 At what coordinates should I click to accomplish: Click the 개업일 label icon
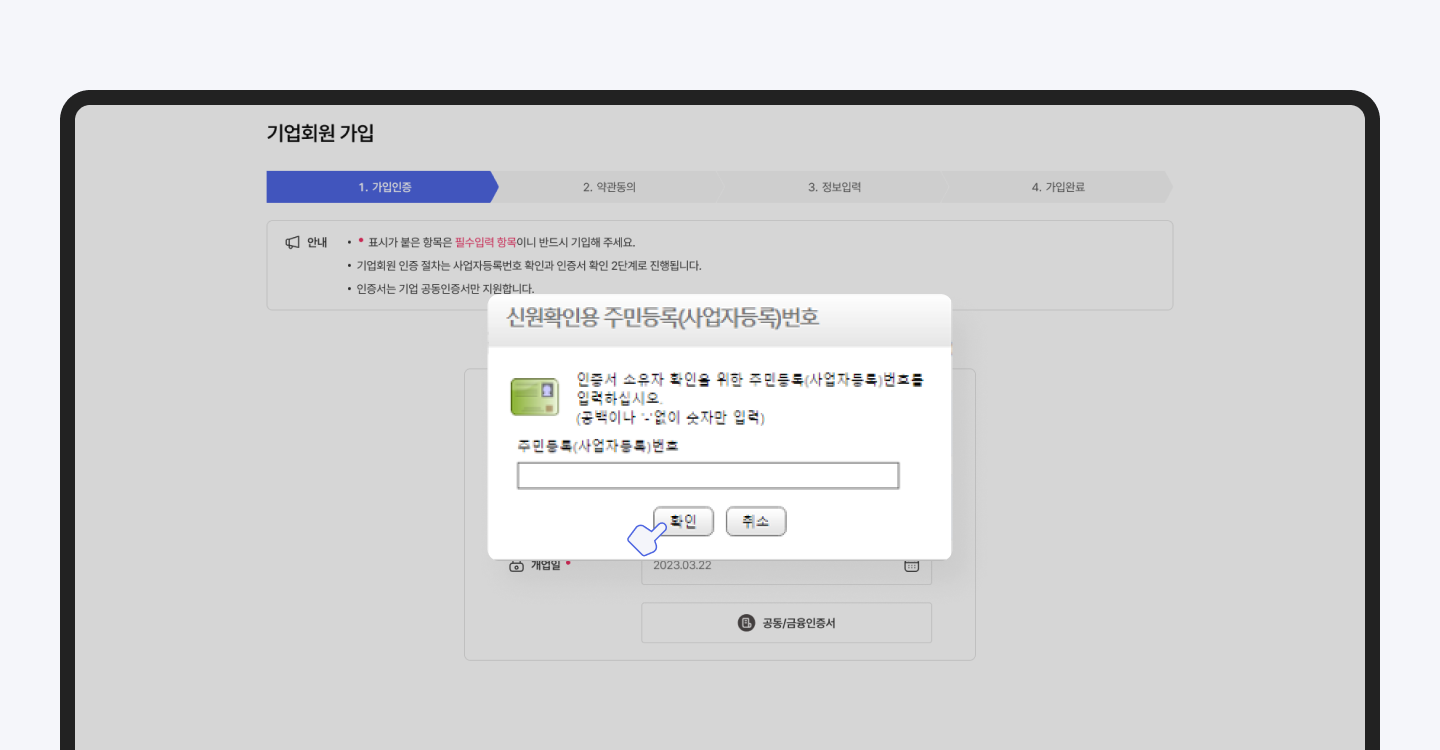(517, 565)
